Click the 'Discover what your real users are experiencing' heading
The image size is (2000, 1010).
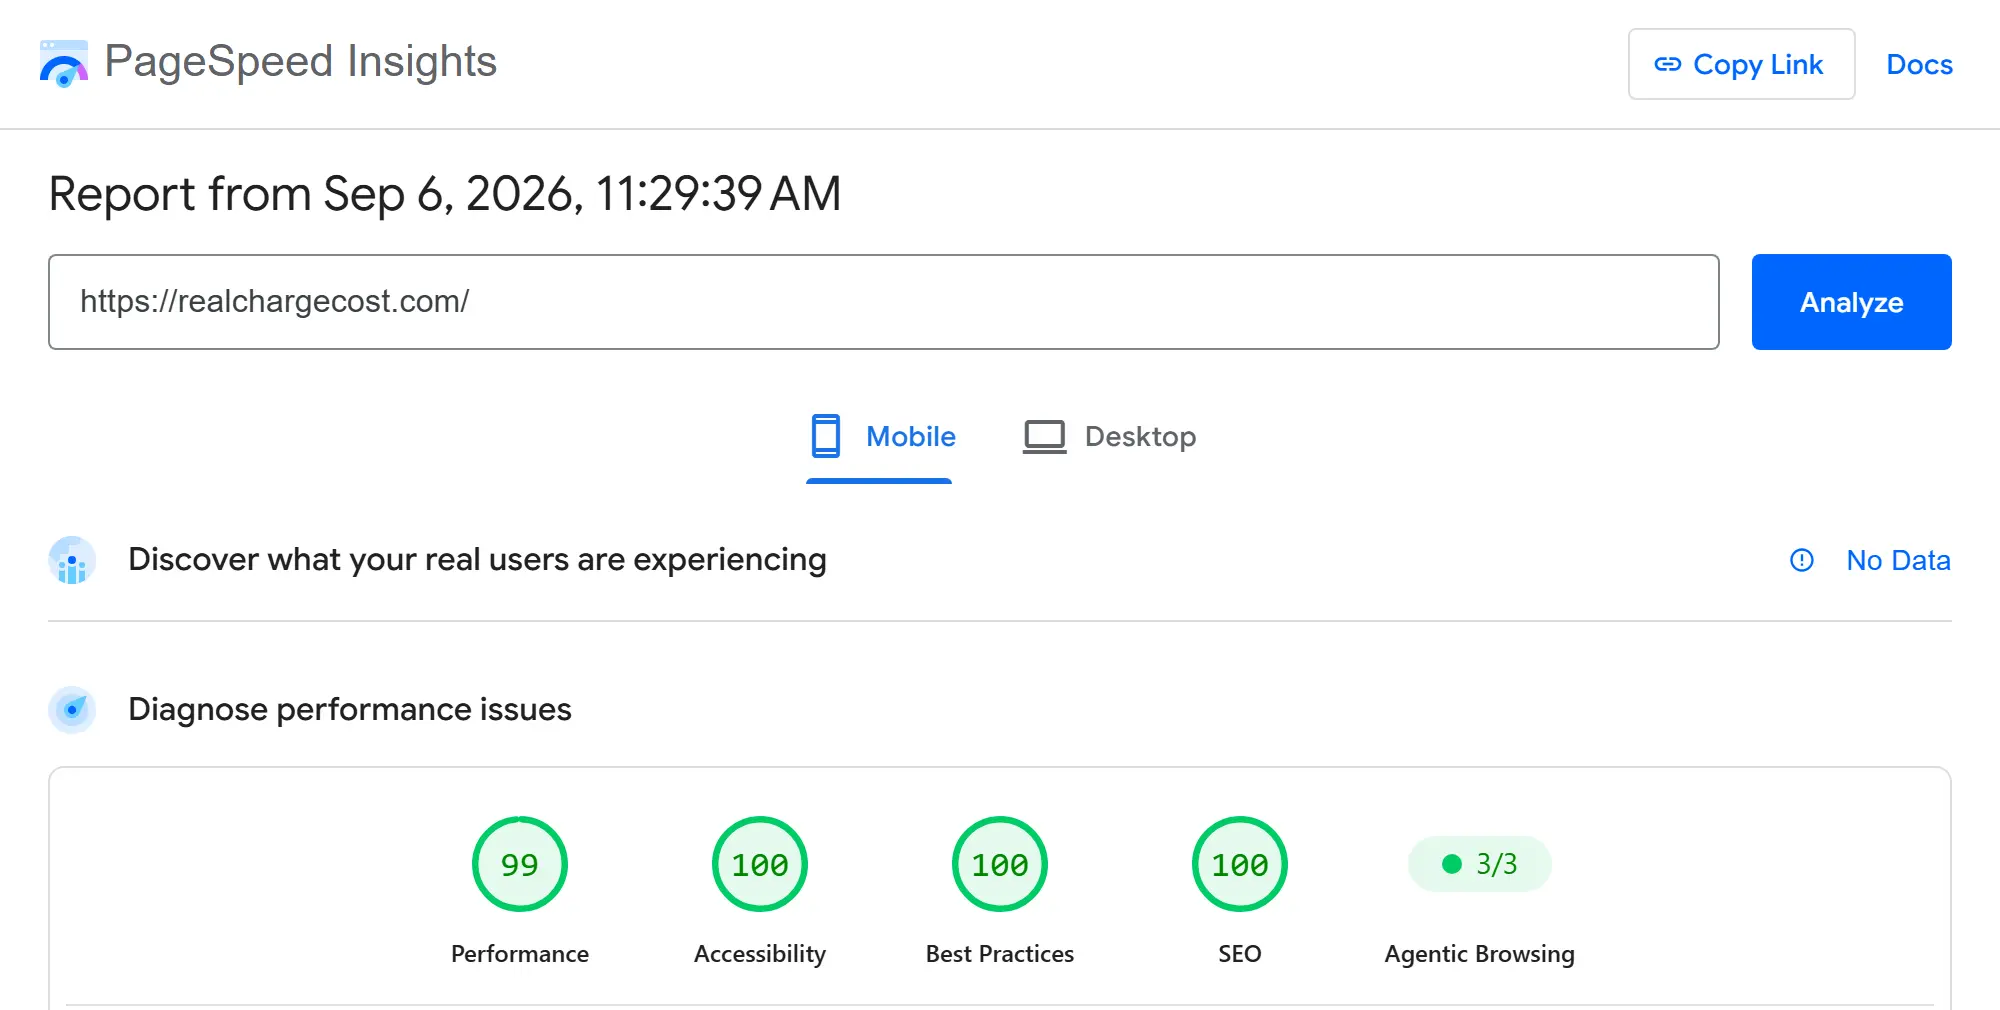click(x=477, y=560)
